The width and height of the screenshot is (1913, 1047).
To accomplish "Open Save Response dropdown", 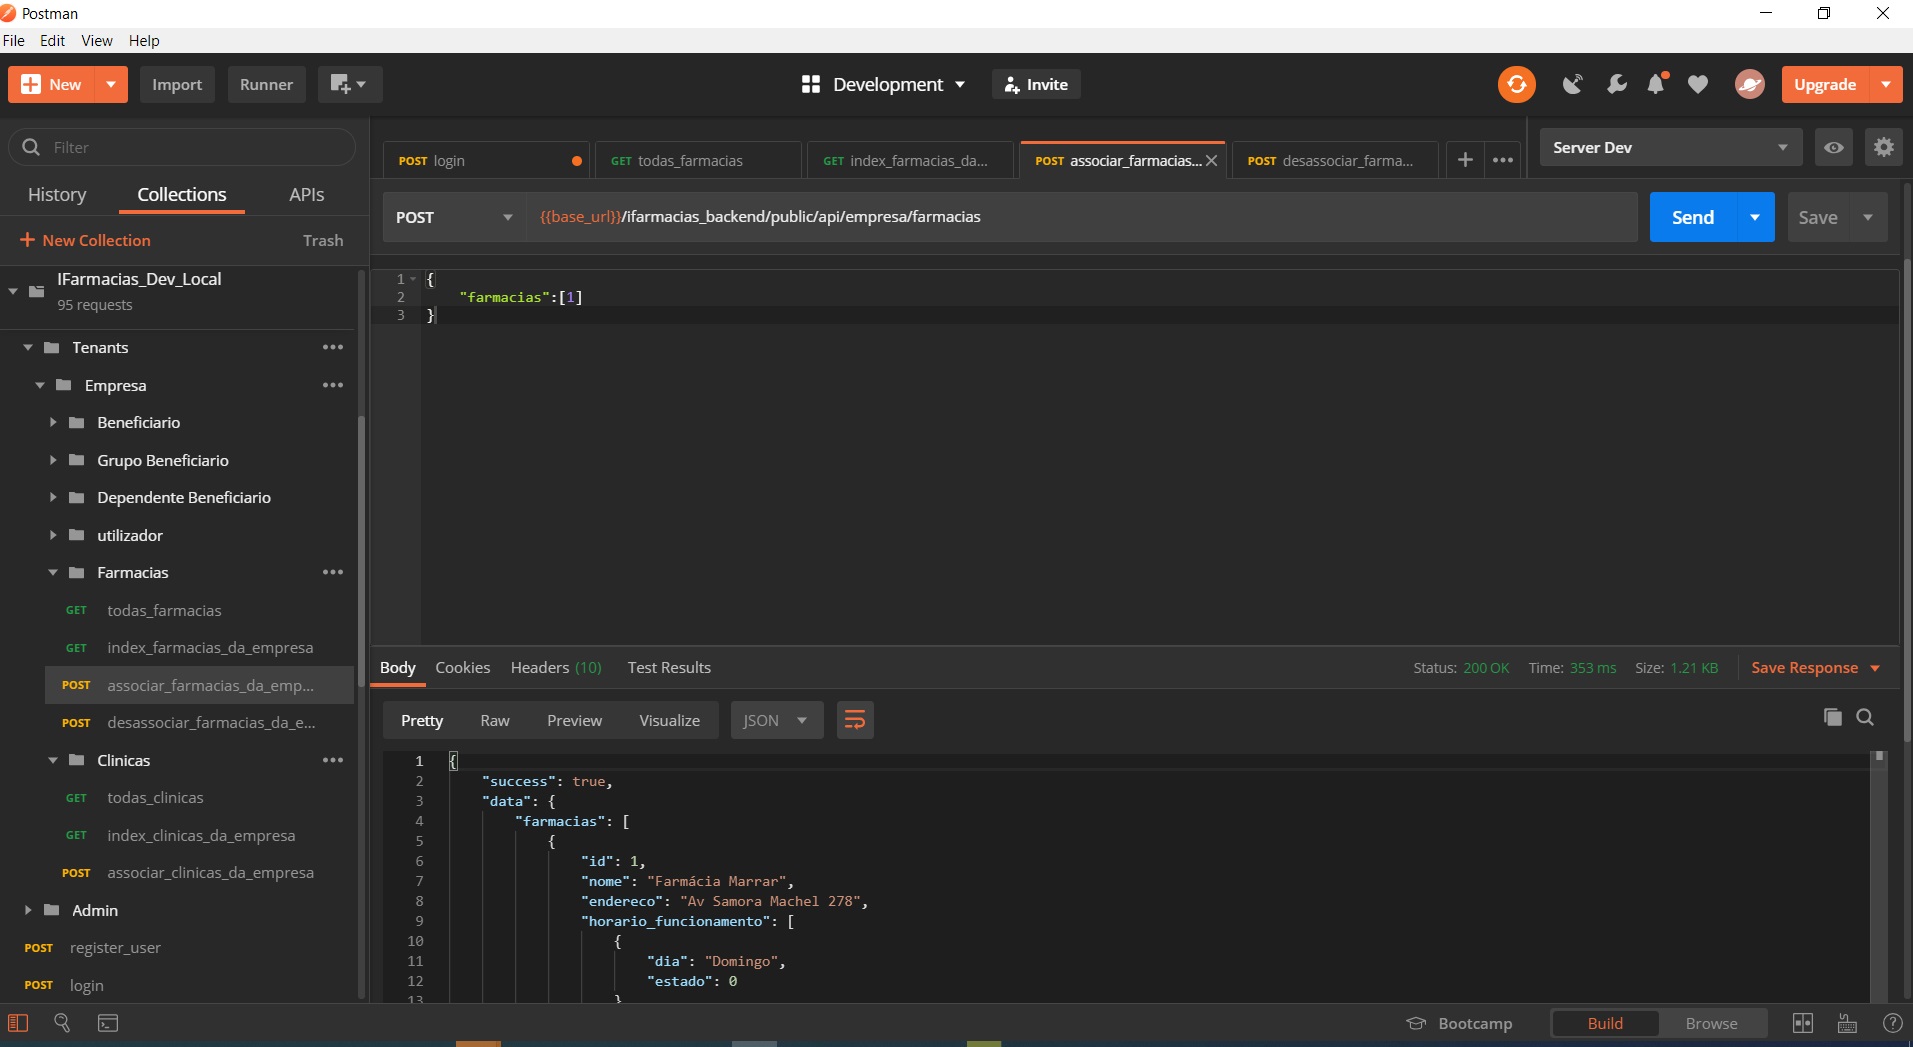I will click(1815, 668).
